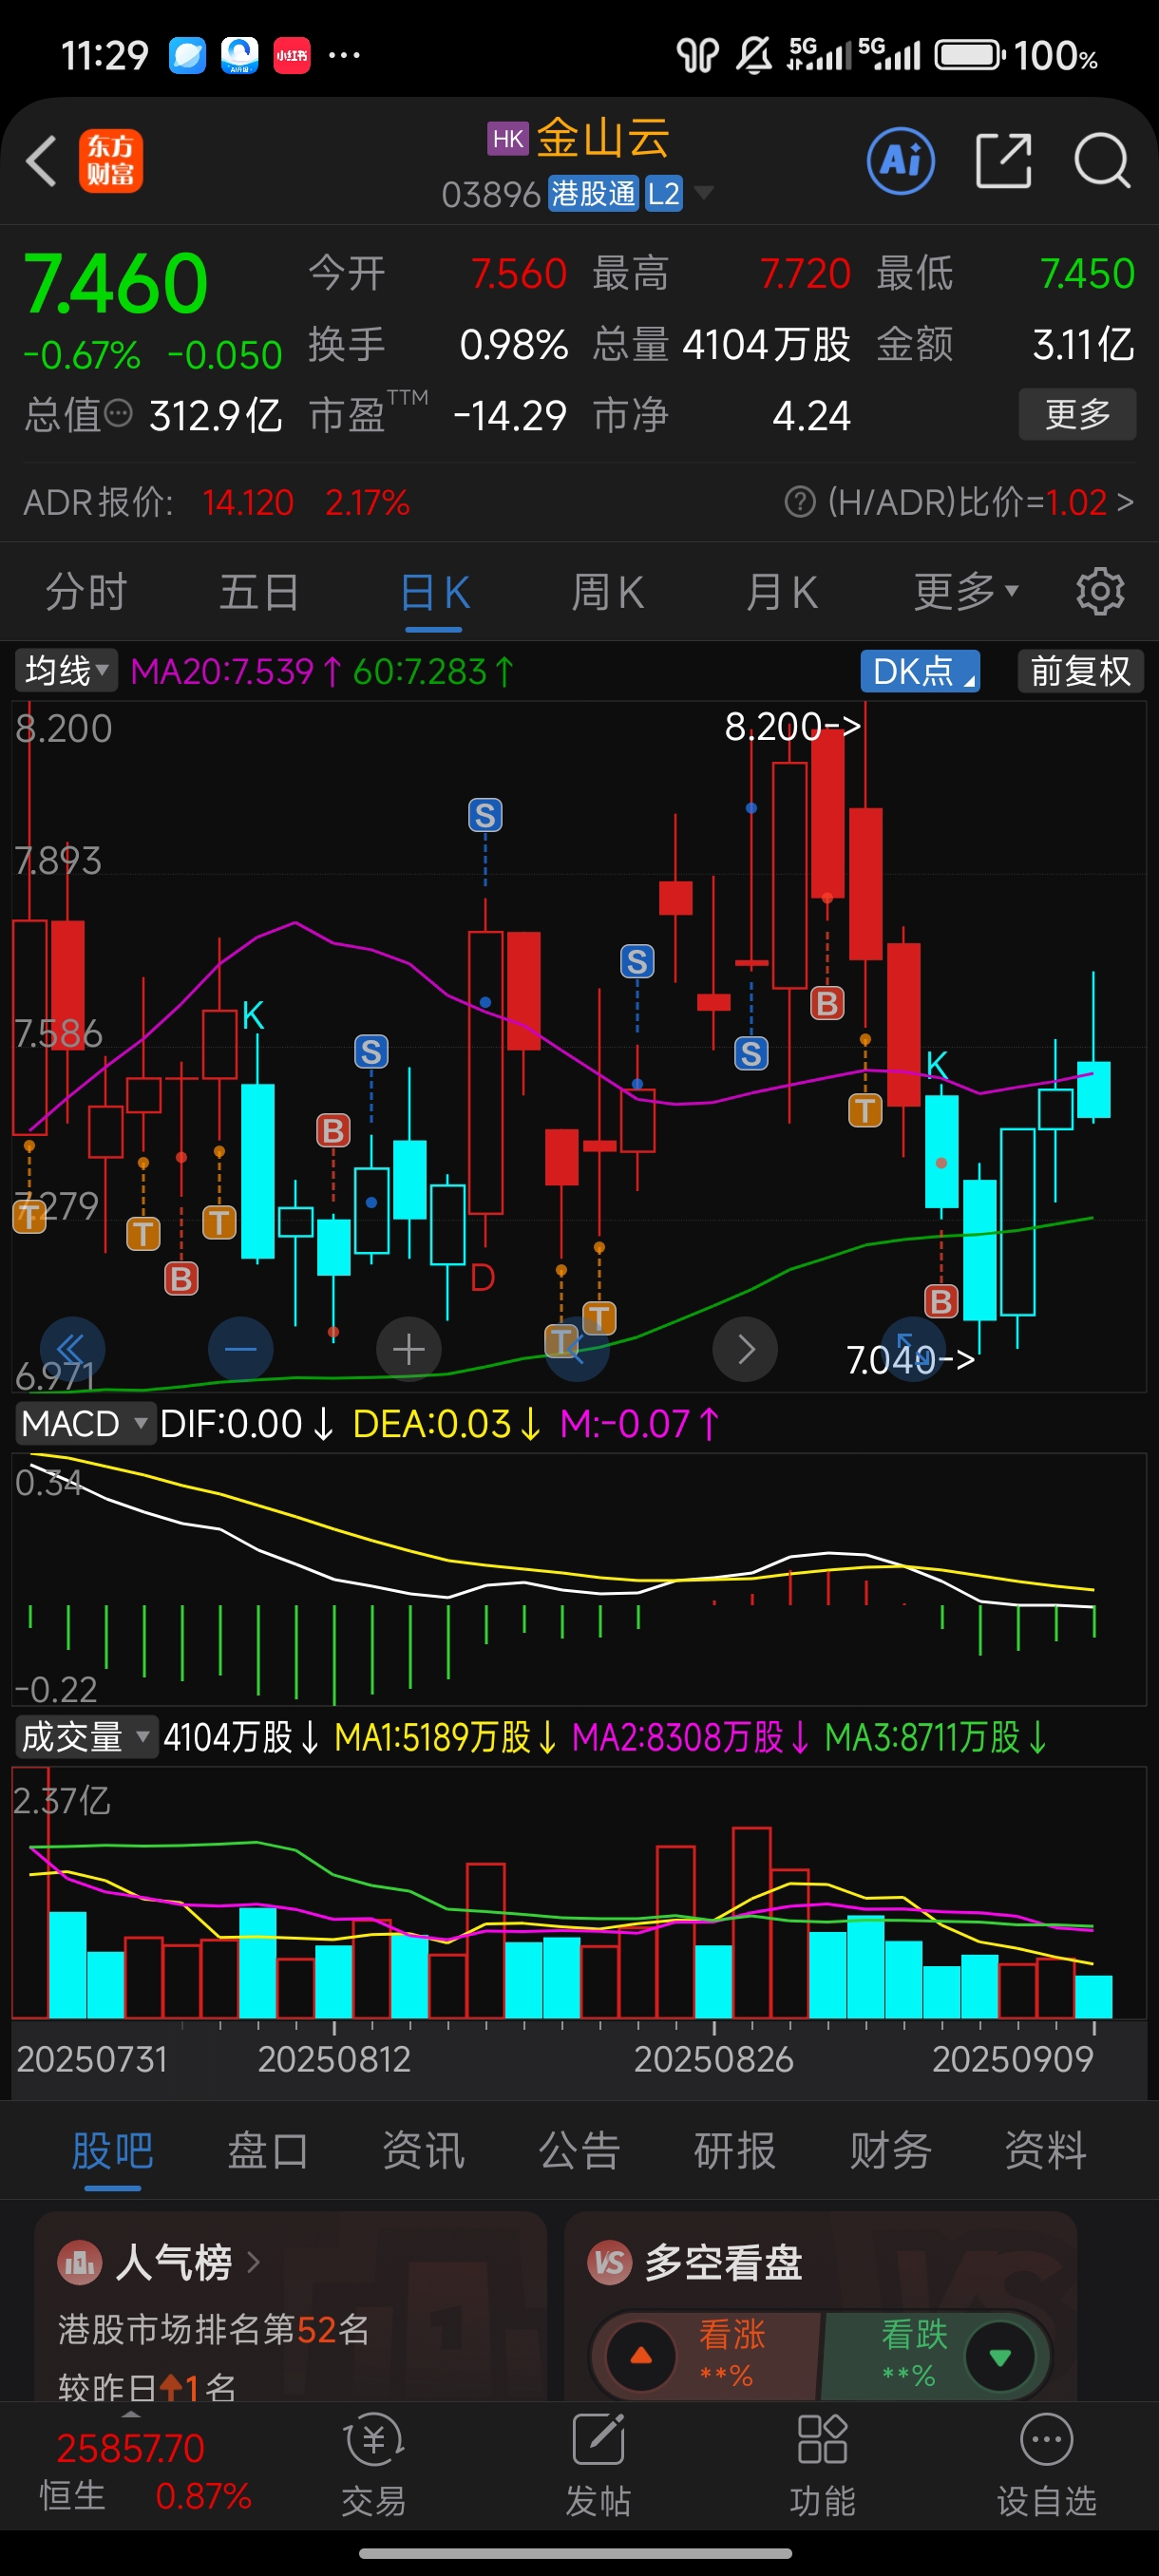This screenshot has height=2576, width=1159.
Task: Open the 研报 tab
Action: (x=735, y=2150)
